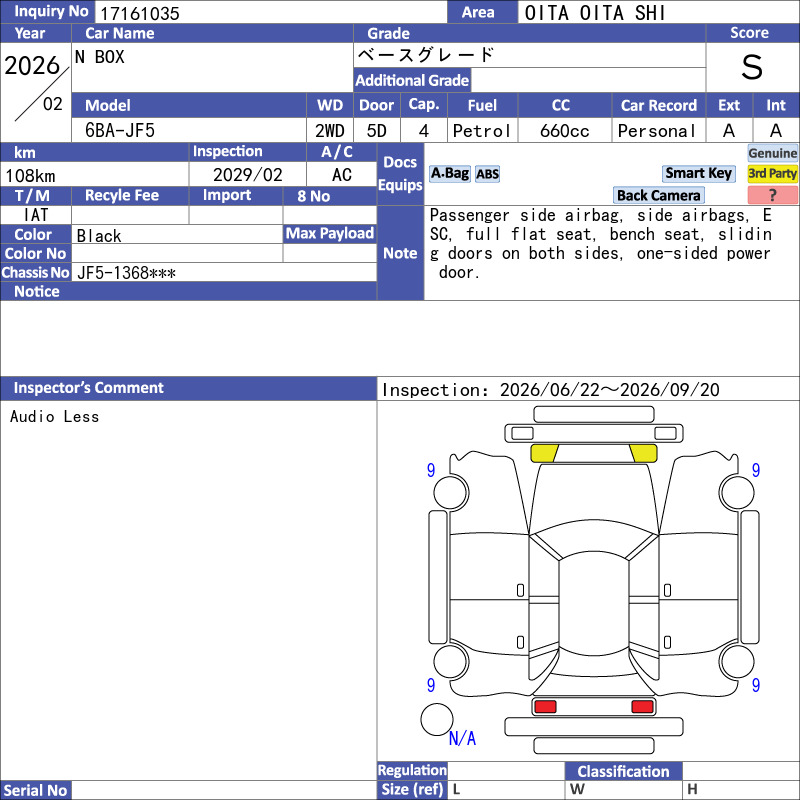Click inspection date 2029/02
800x800 pixels.
[x=247, y=175]
